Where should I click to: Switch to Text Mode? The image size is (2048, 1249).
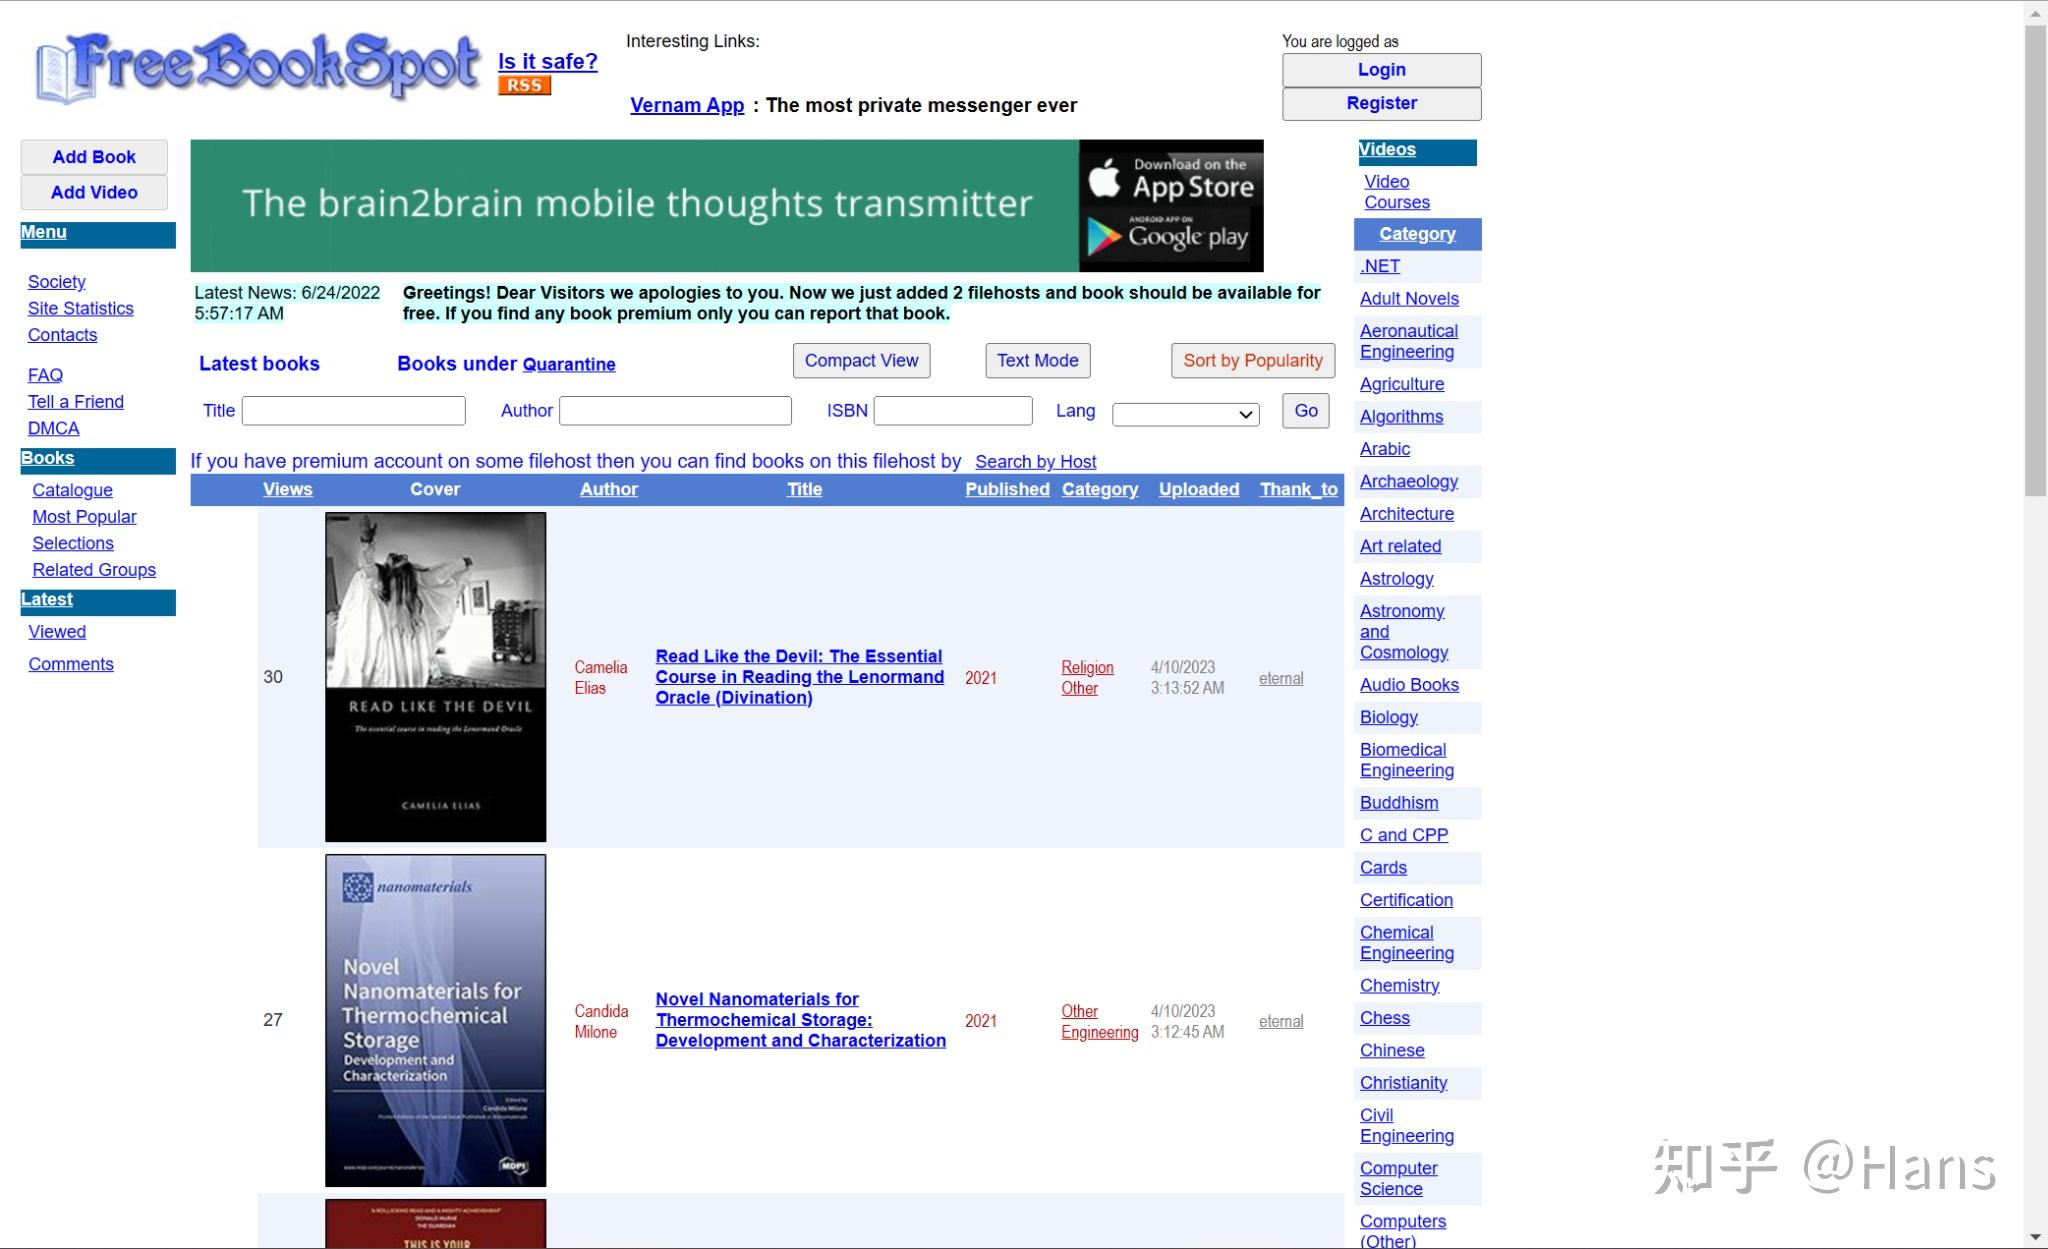point(1037,361)
